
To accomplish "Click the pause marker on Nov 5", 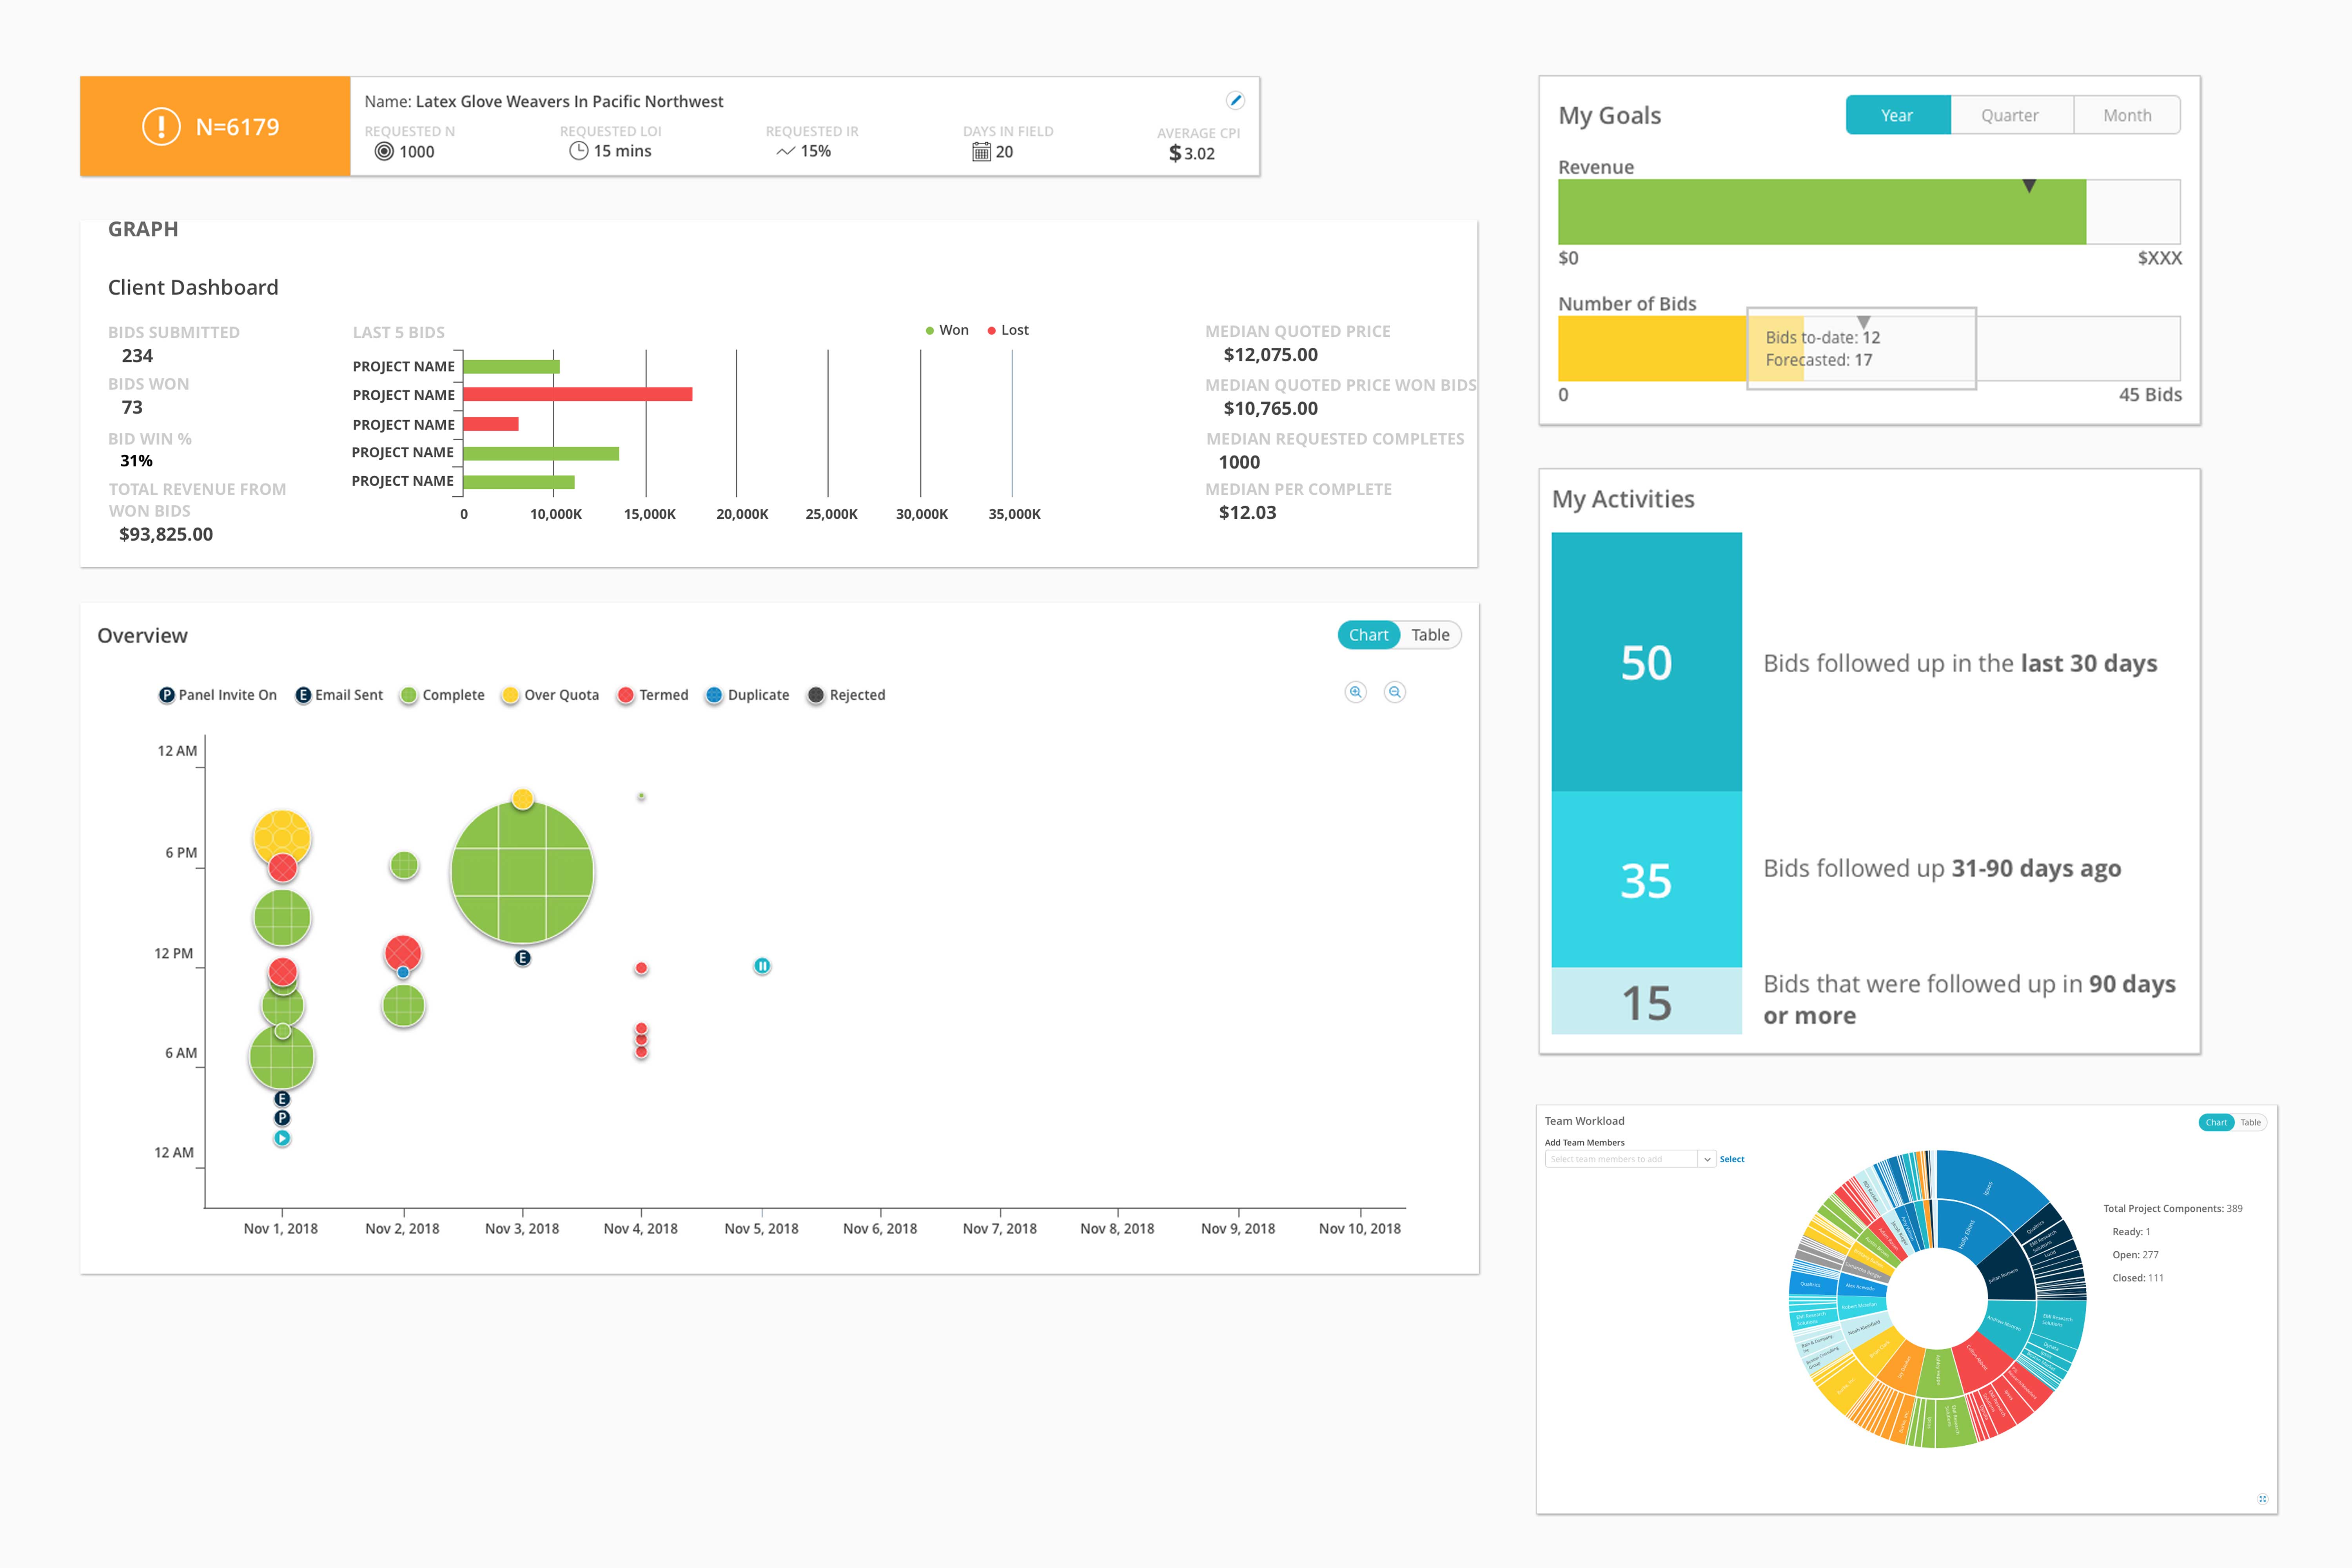I will 762,966.
